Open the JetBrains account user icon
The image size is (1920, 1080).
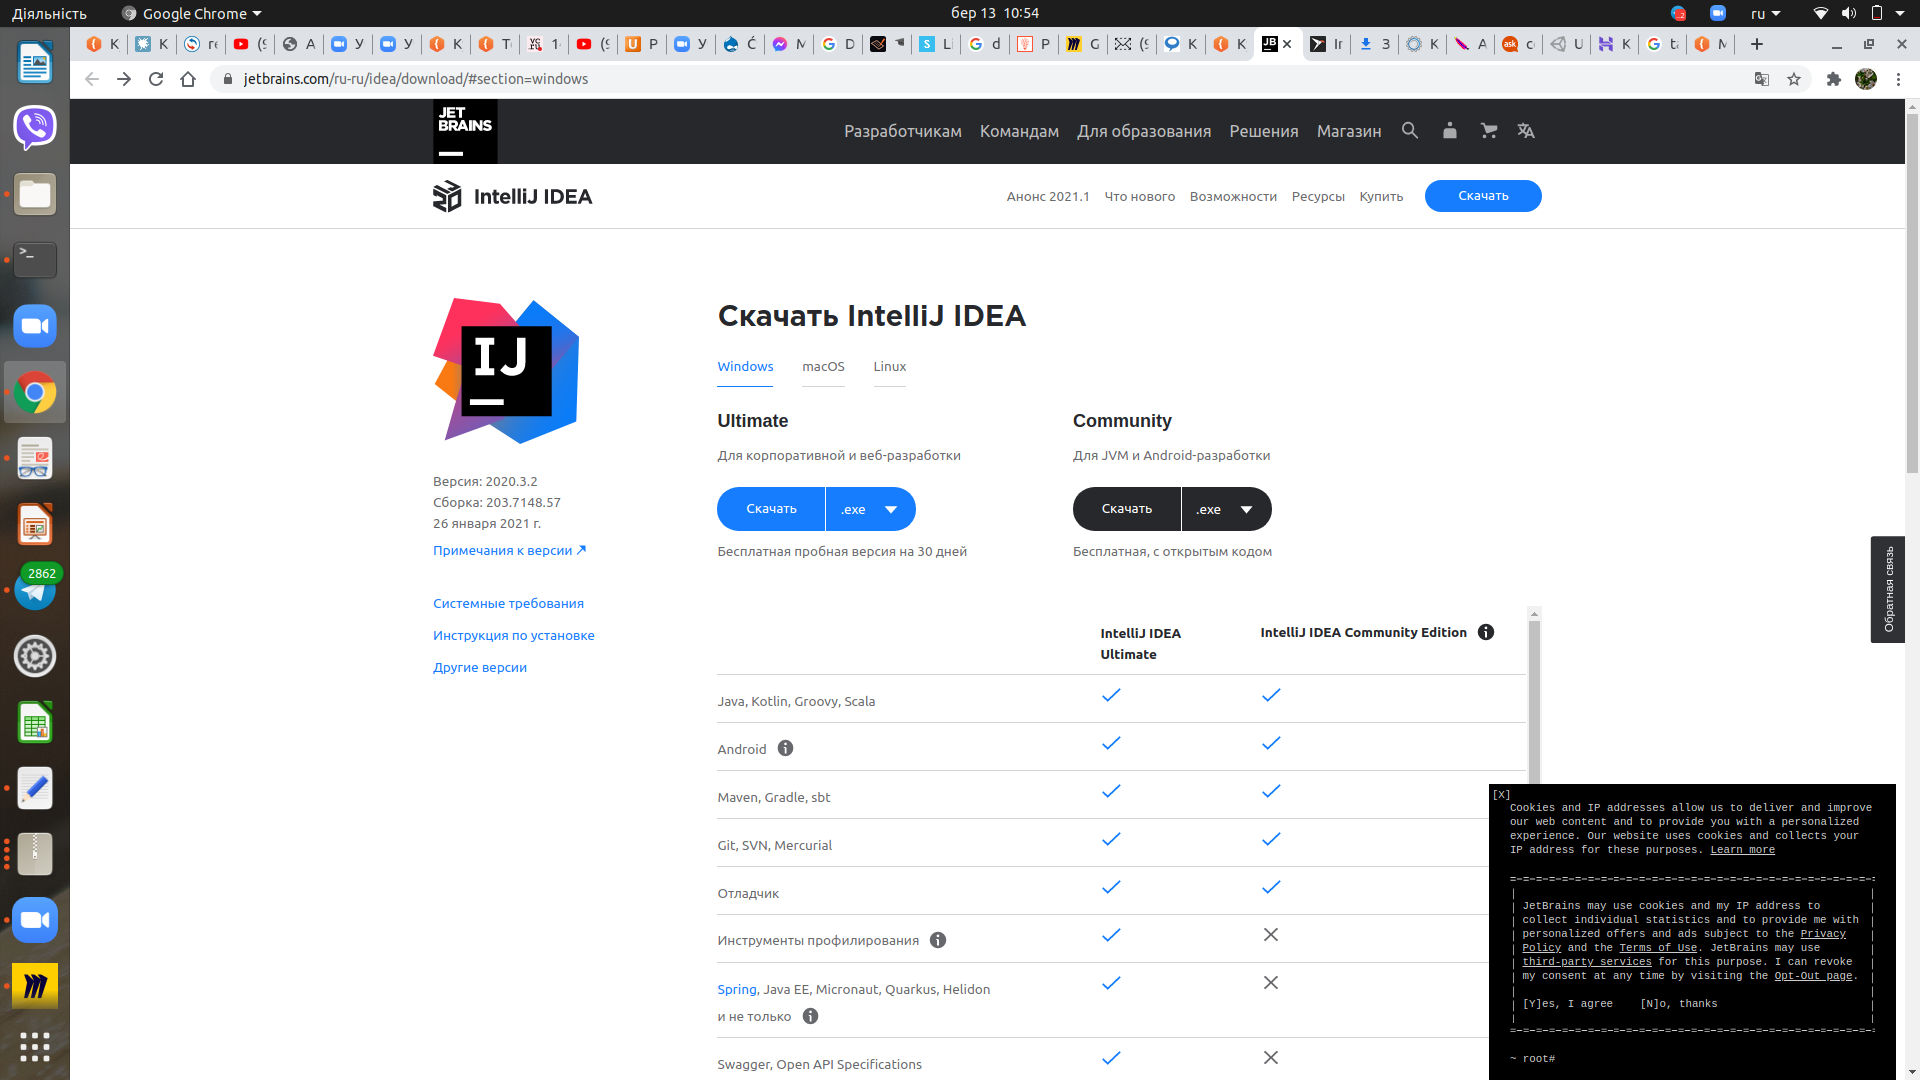1450,131
